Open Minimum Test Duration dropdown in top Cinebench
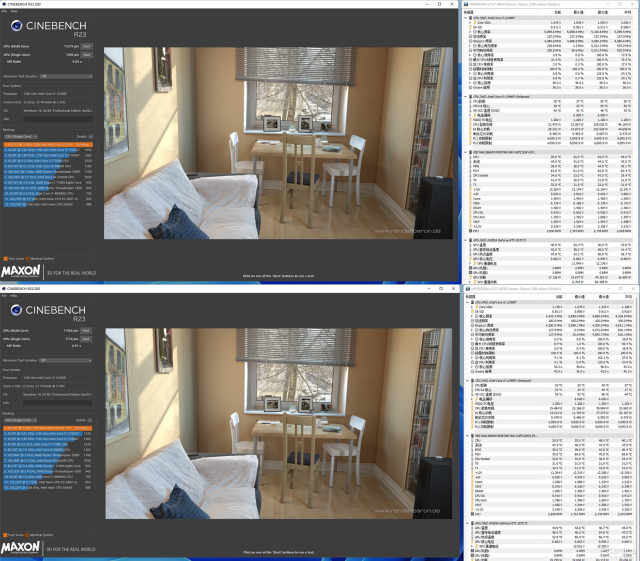 [80, 76]
